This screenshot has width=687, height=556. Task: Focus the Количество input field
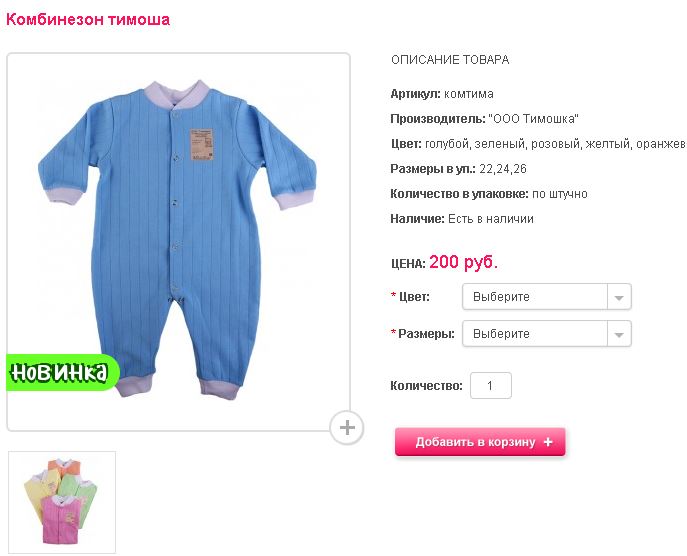[491, 386]
